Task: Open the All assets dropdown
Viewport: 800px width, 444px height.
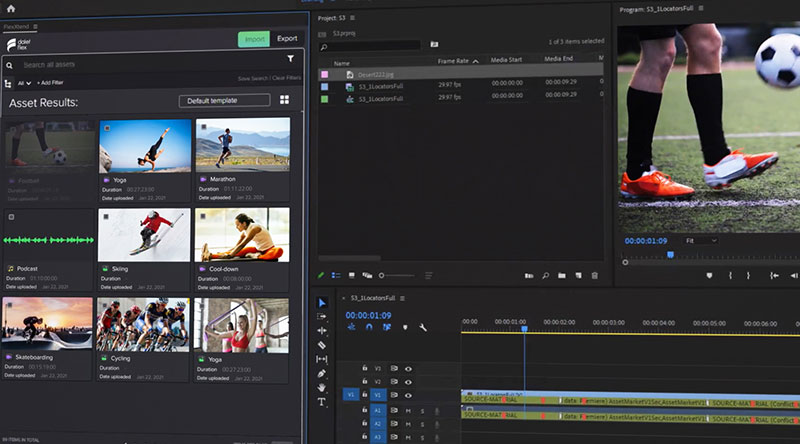Action: (24, 83)
